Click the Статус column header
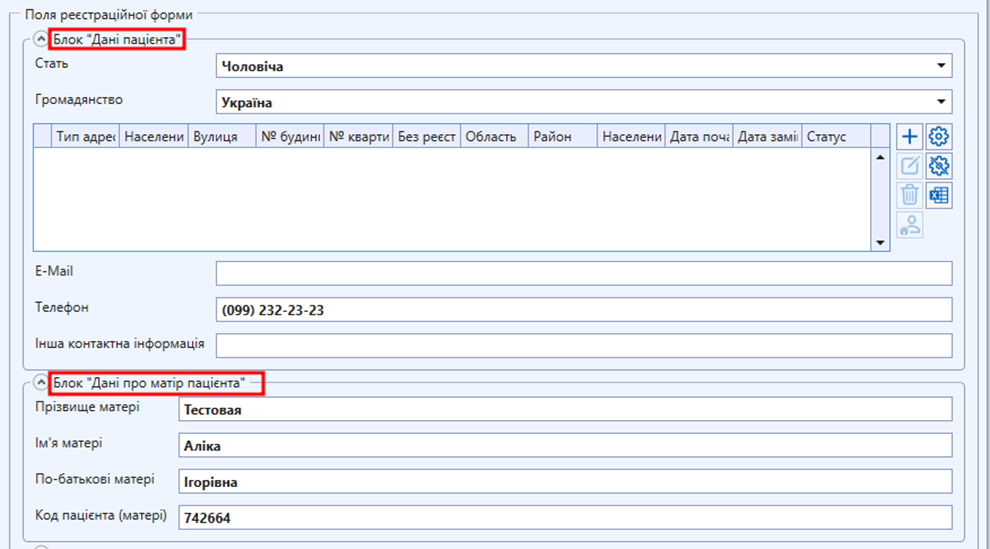The image size is (990, 549). point(836,136)
